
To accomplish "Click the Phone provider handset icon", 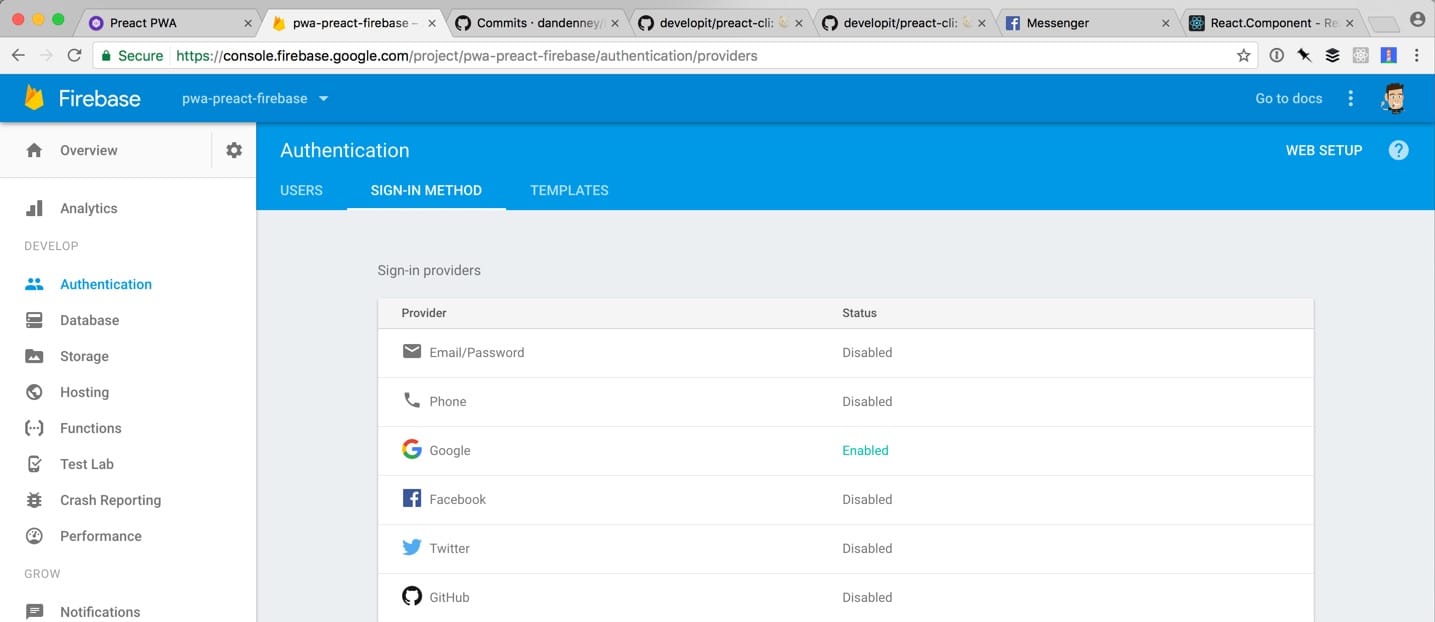I will click(412, 400).
